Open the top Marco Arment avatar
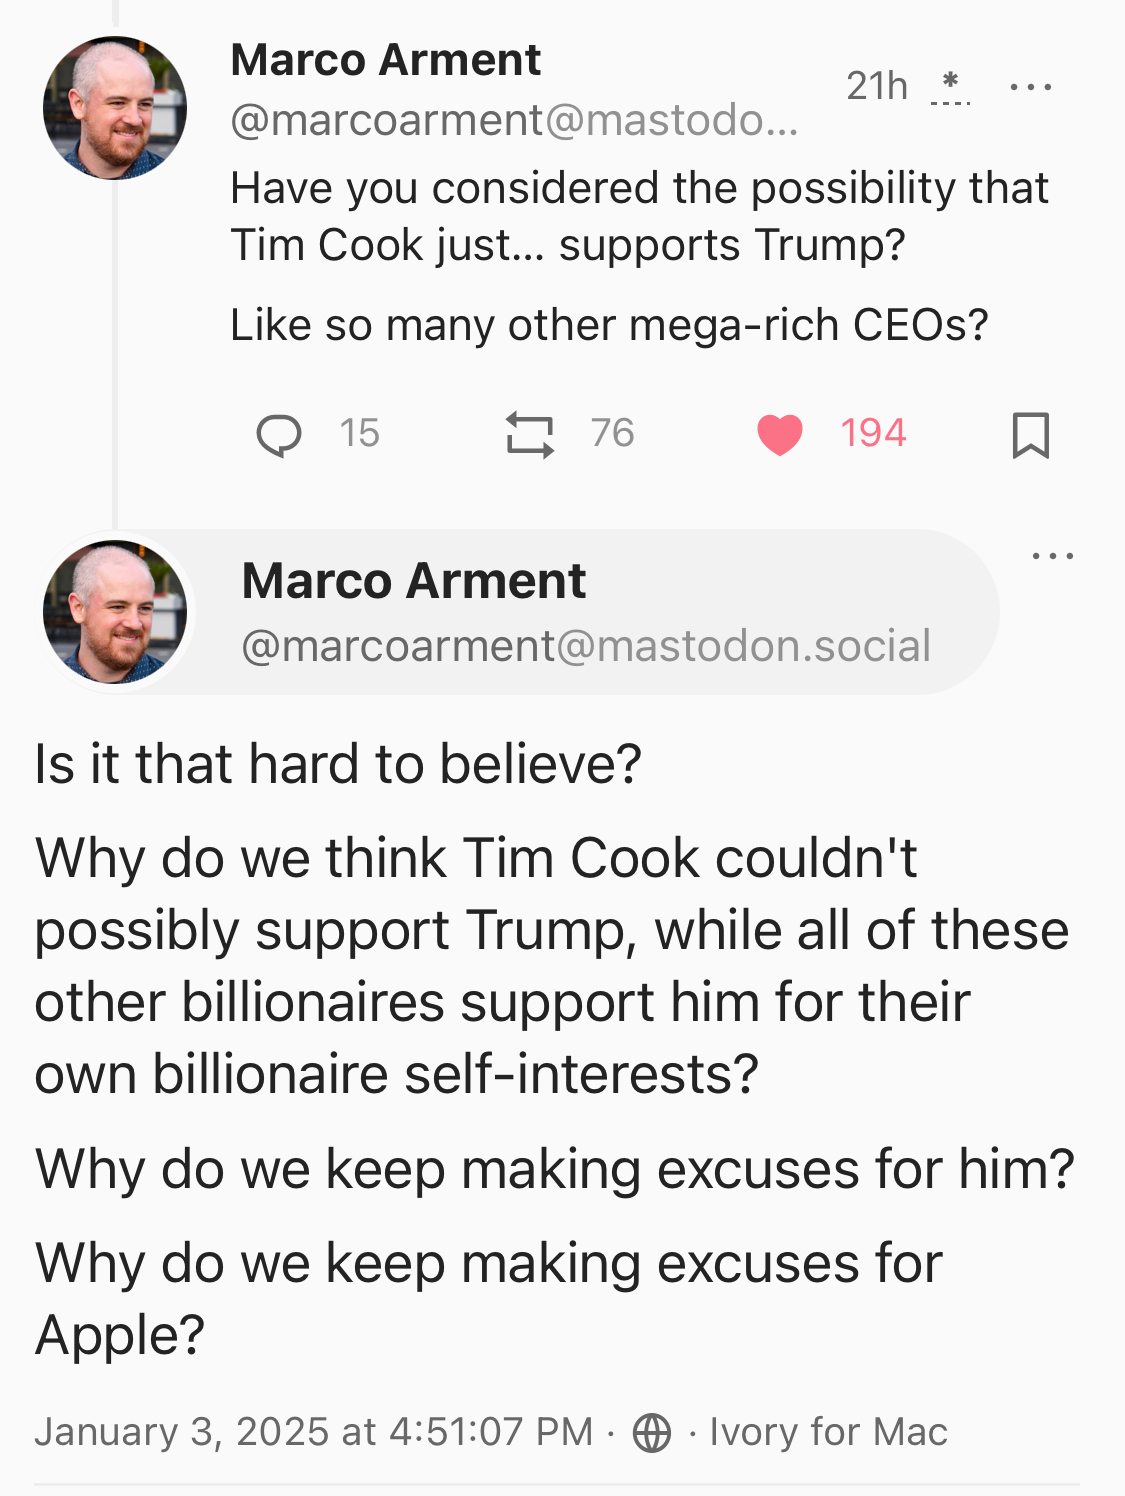 pyautogui.click(x=115, y=108)
